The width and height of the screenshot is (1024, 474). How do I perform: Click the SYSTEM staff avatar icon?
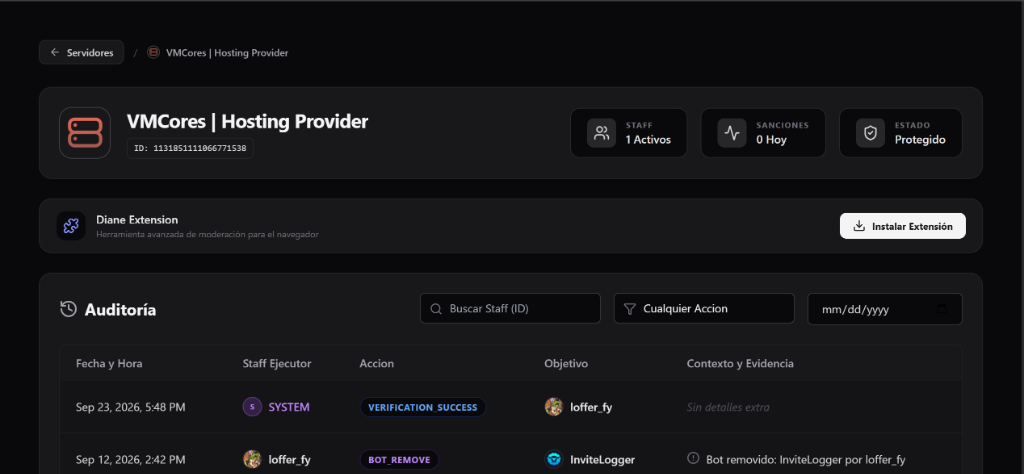point(252,407)
